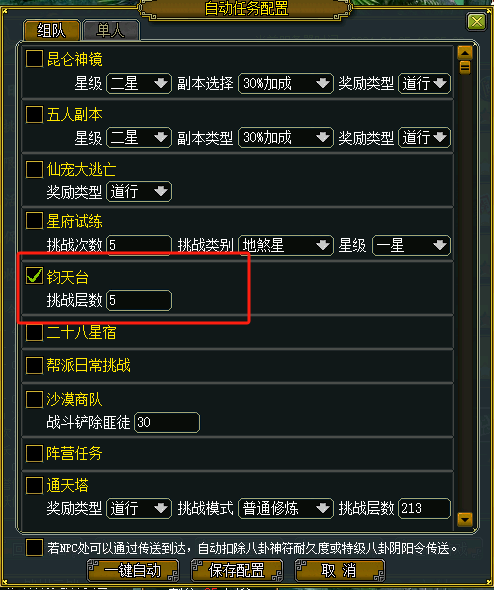Click the scrollbar up arrow icon
Image resolution: width=494 pixels, height=590 pixels.
pyautogui.click(x=465, y=53)
